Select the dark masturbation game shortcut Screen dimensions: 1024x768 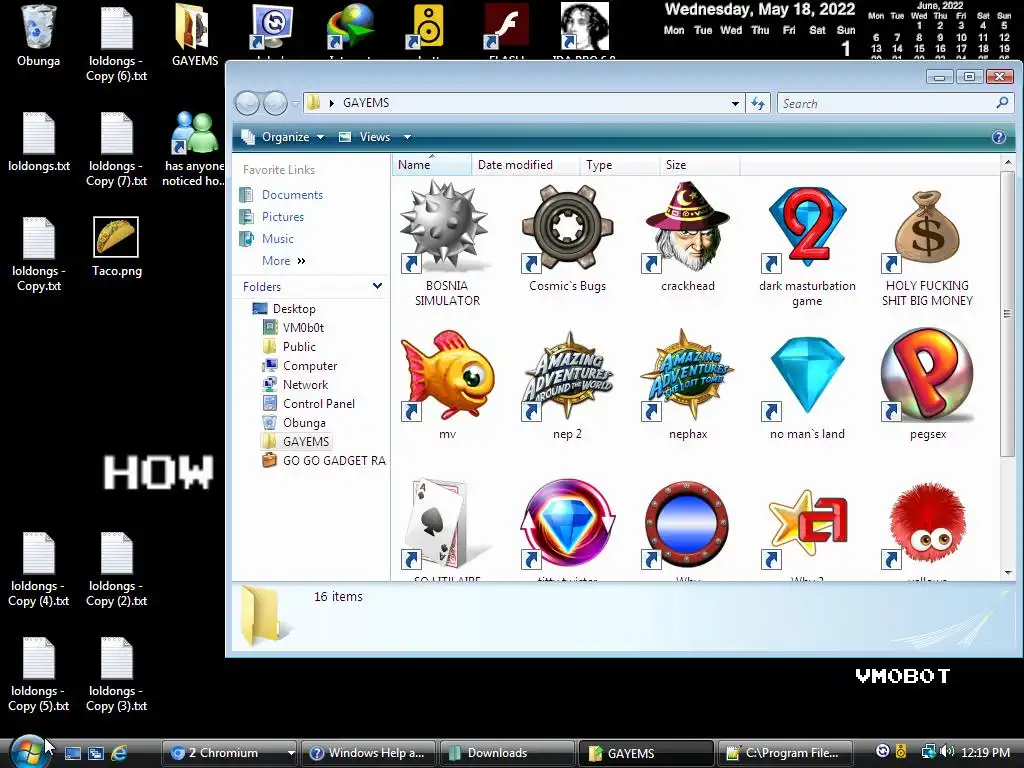click(807, 227)
